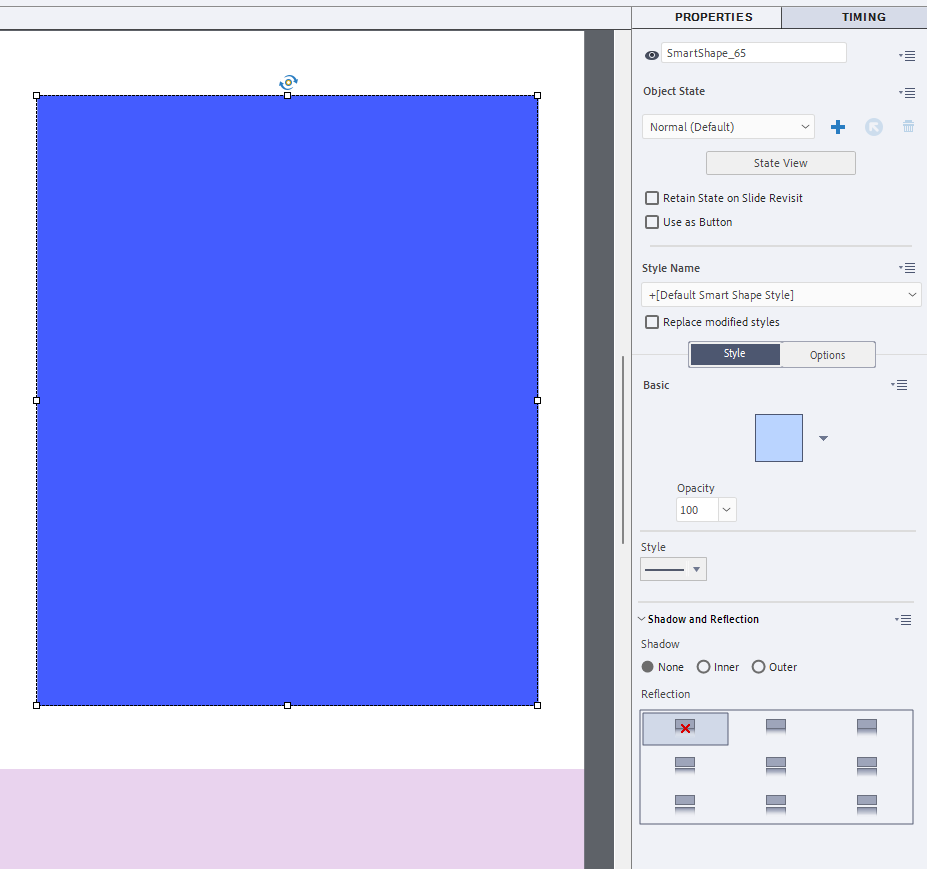Open the Opacity value dropdown
This screenshot has height=869, width=927.
click(x=727, y=509)
